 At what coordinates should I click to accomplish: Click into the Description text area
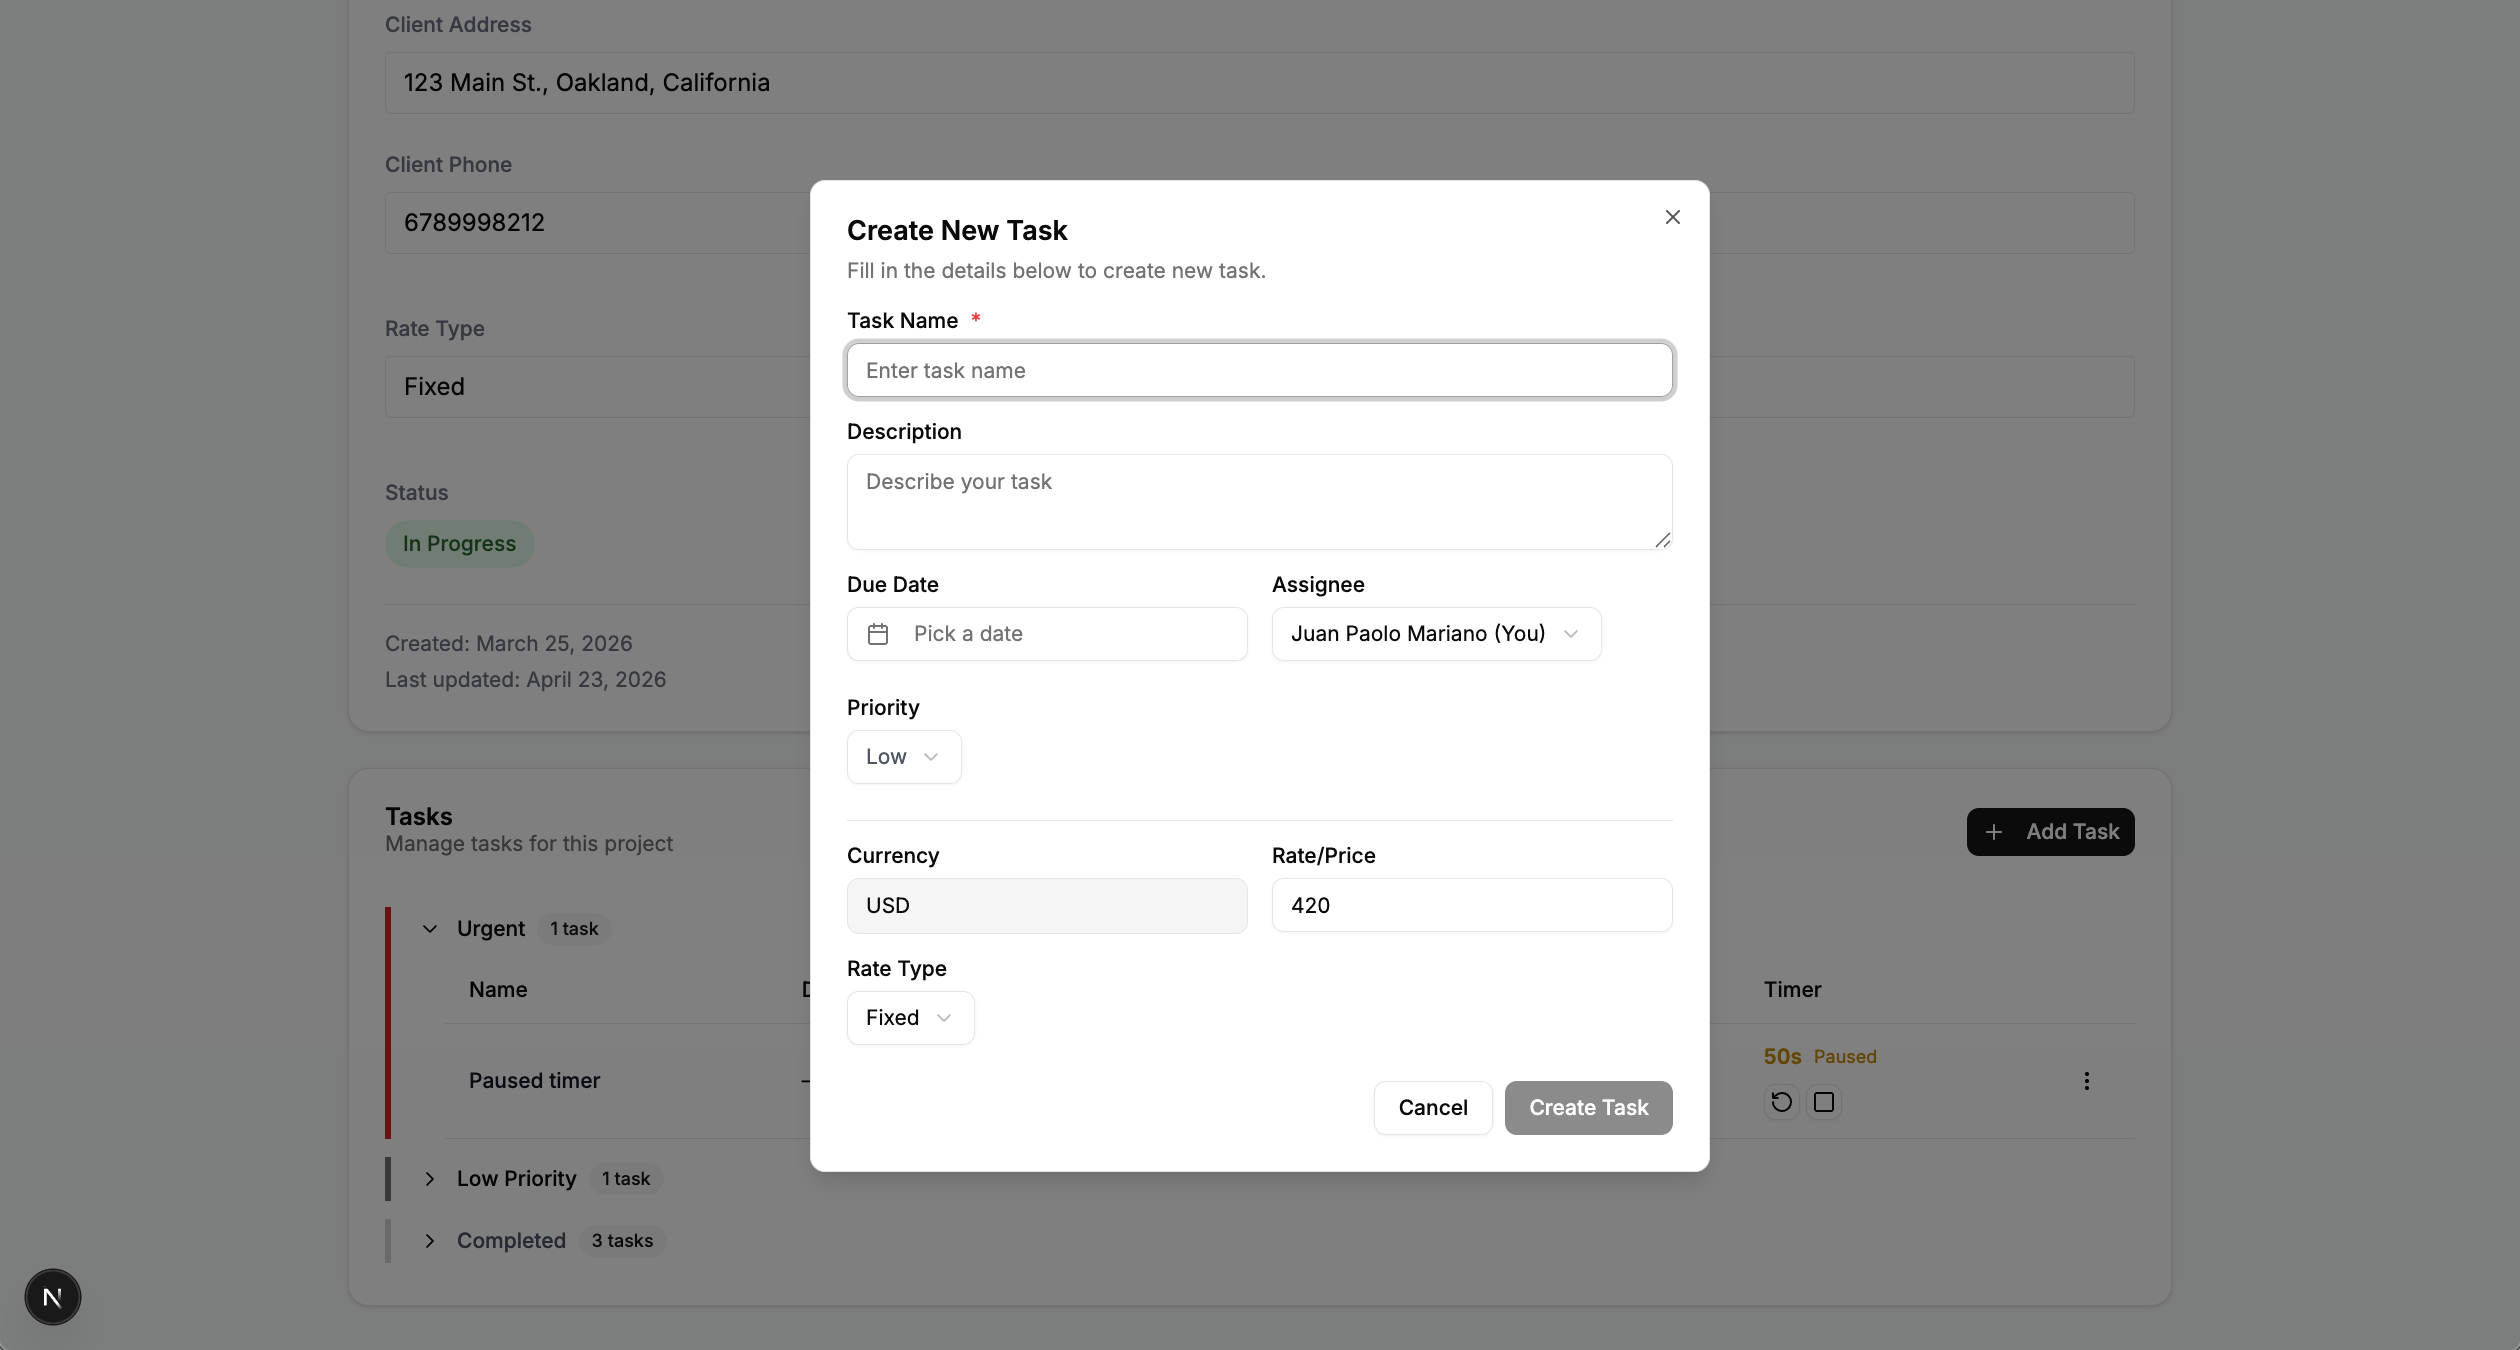pos(1259,502)
